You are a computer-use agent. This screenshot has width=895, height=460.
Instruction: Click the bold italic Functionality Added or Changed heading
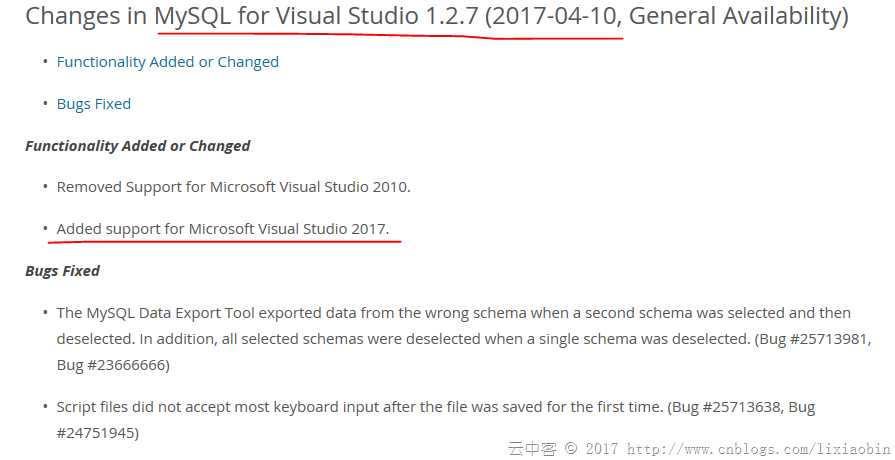click(x=138, y=146)
